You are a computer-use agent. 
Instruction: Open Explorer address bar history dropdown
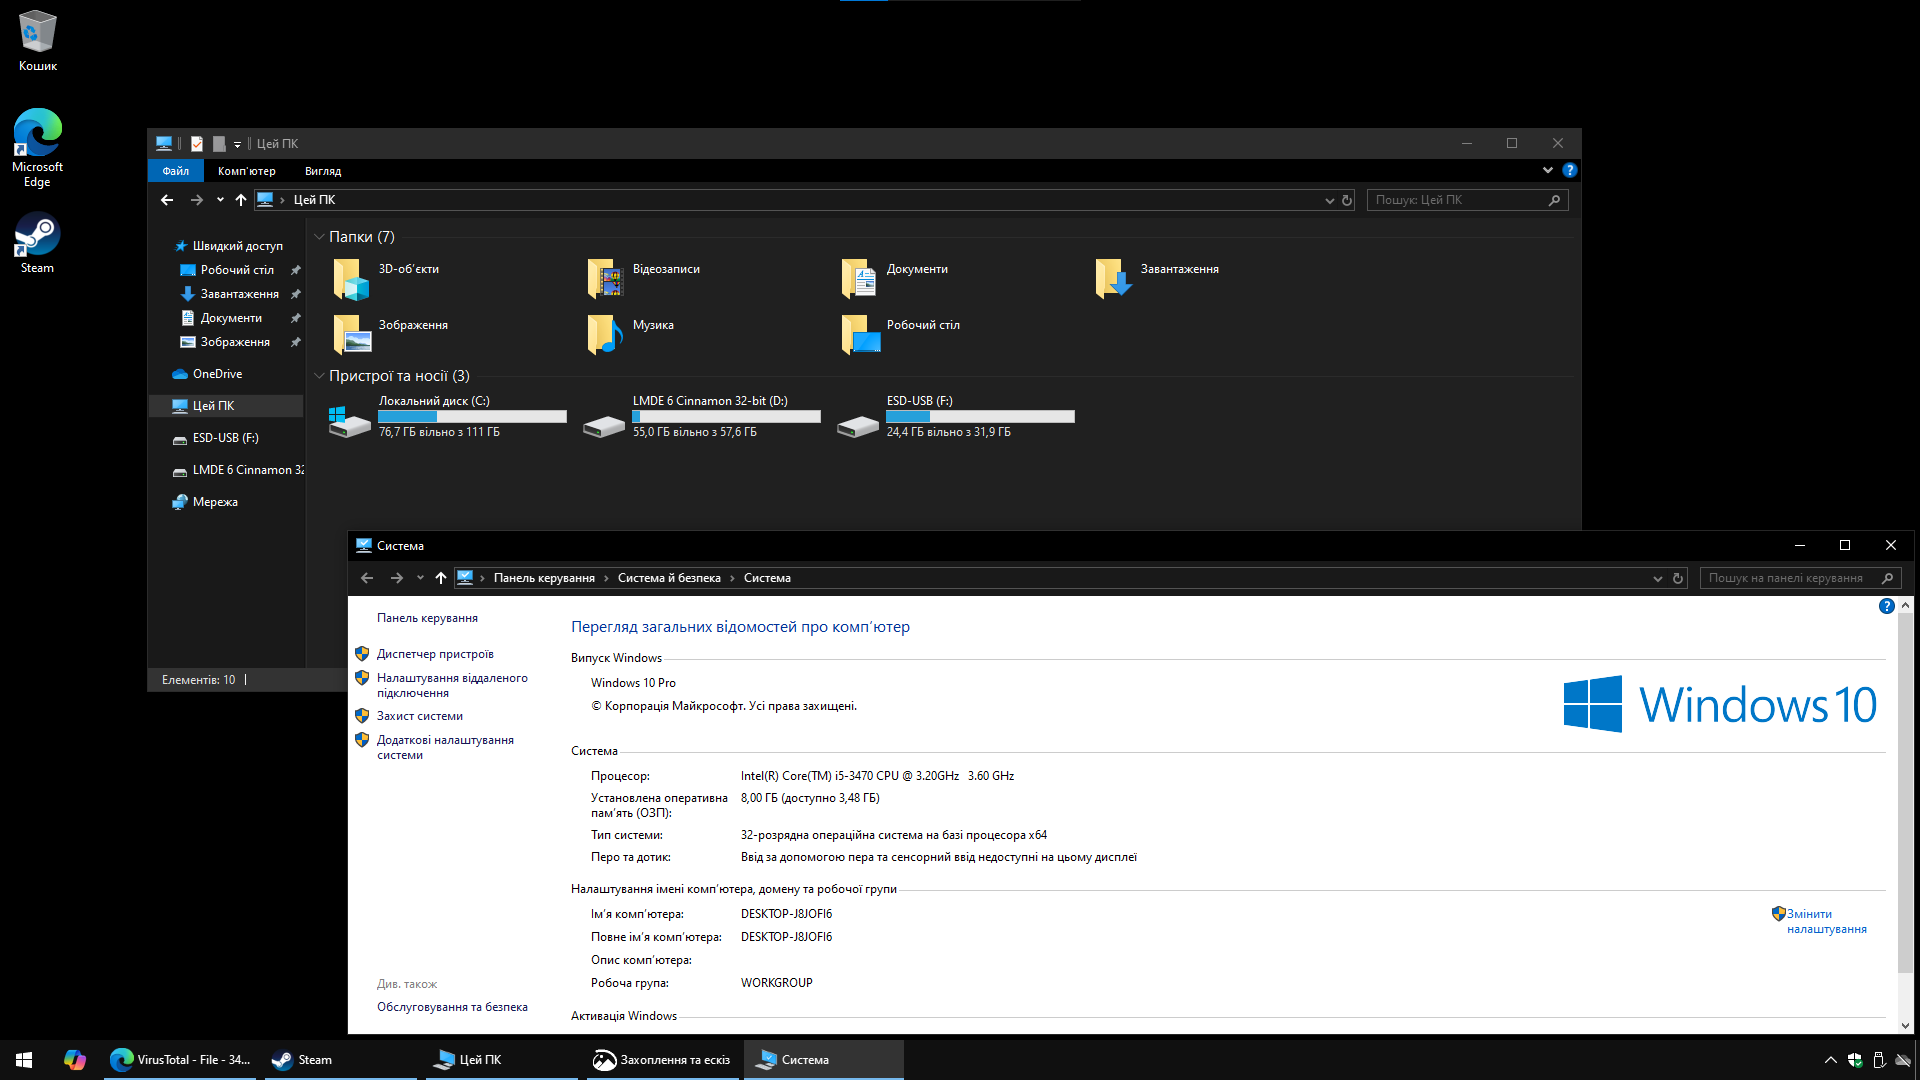click(x=1329, y=200)
